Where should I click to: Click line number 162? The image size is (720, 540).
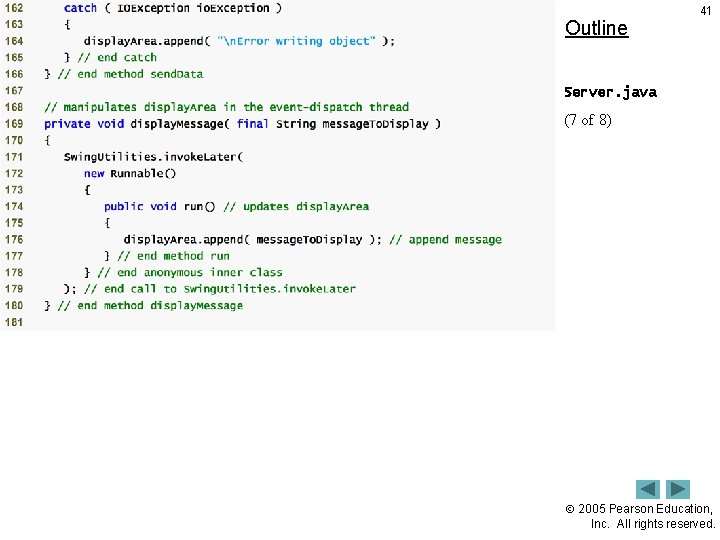[x=14, y=8]
